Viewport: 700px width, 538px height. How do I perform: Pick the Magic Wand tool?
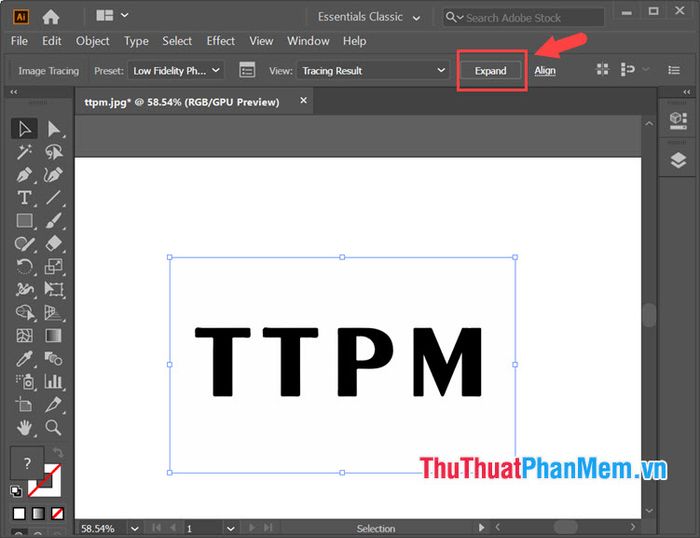pos(24,152)
